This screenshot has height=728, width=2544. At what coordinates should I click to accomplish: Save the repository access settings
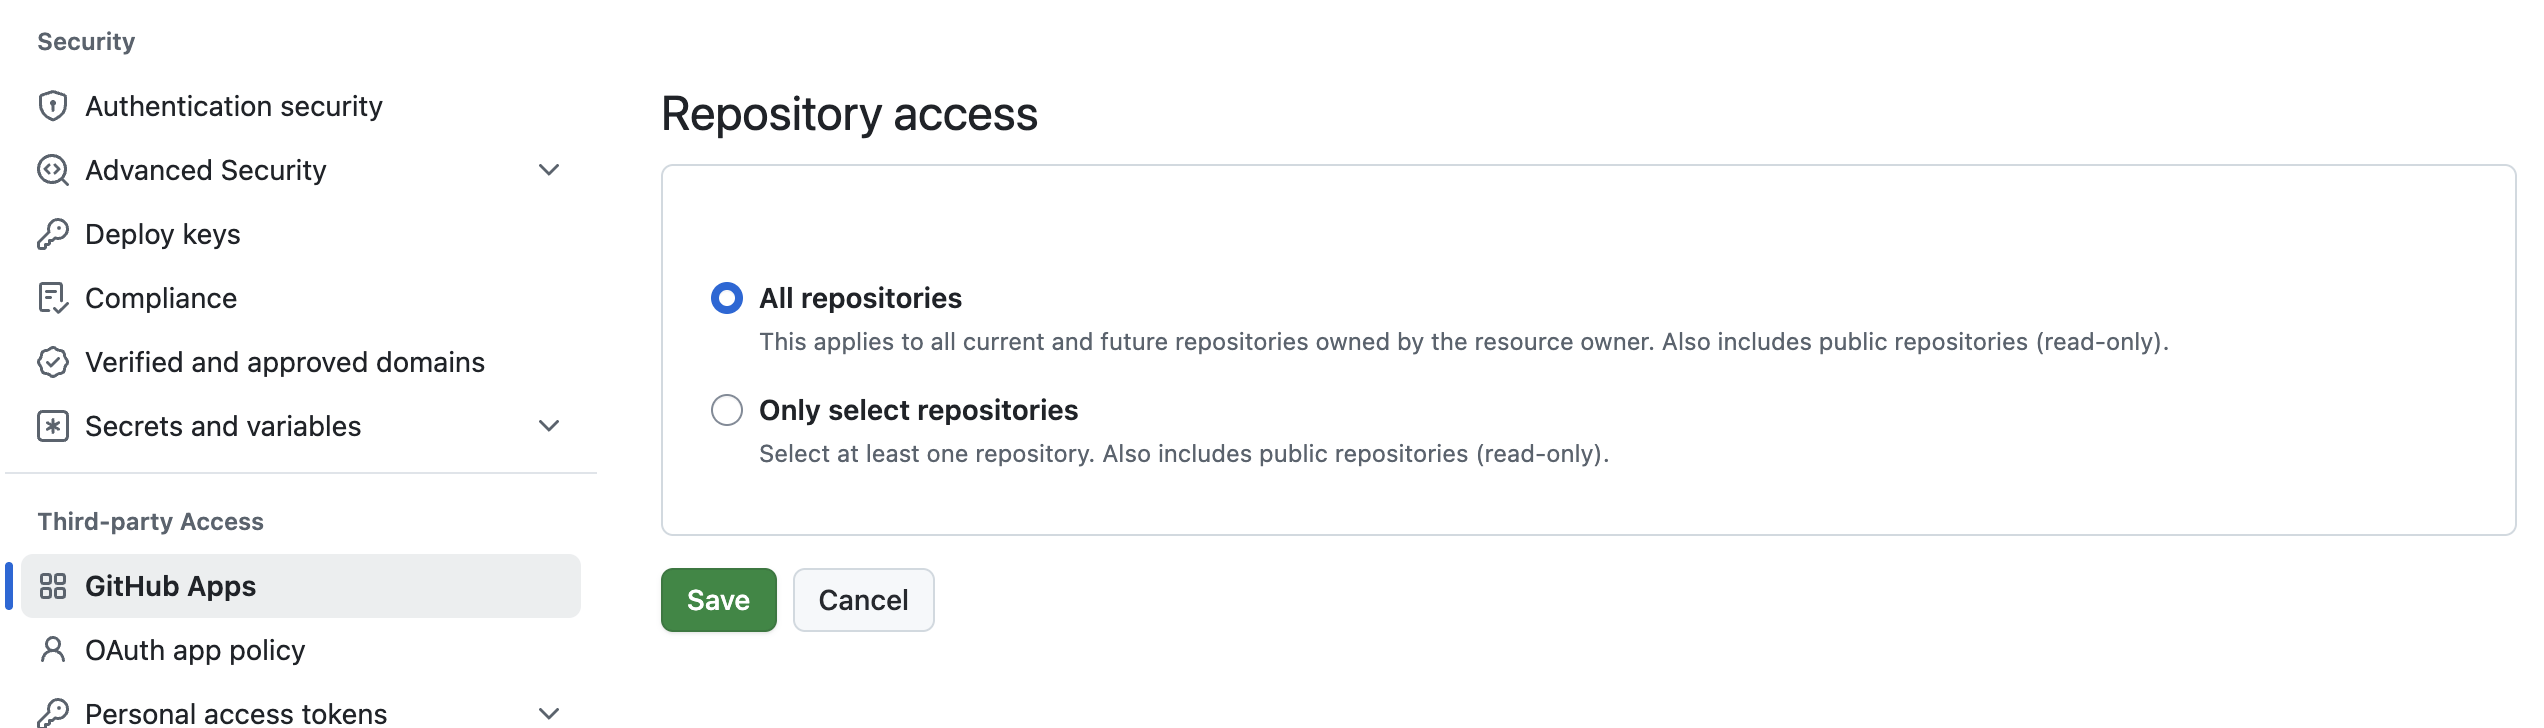719,600
